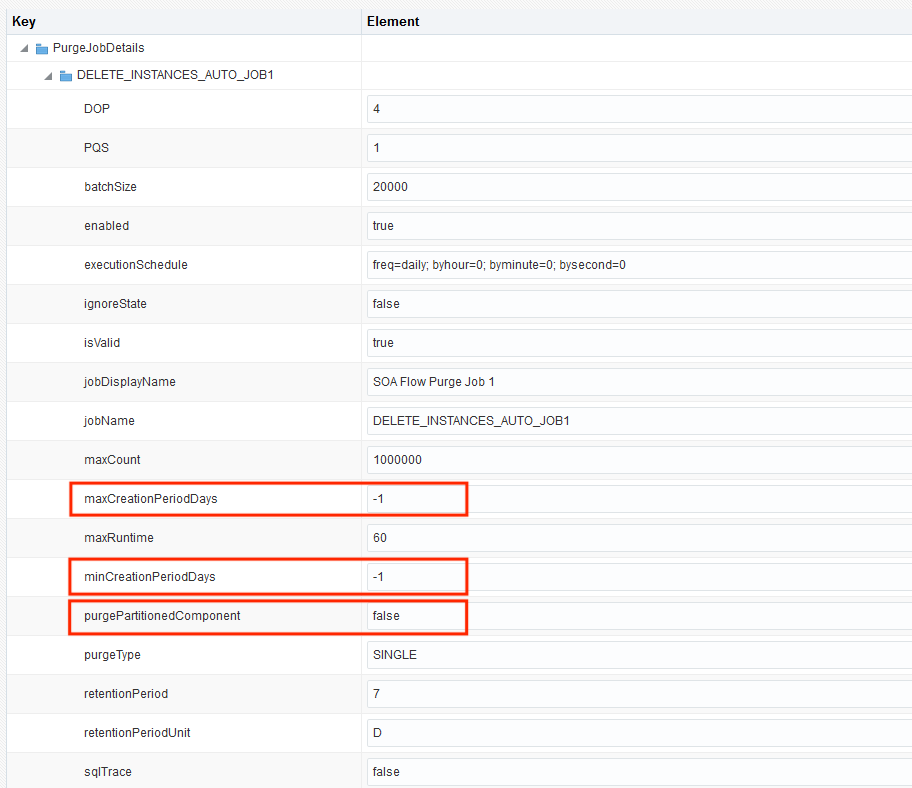This screenshot has height=788, width=912.
Task: Expand the PurgeJobDetails disclosure arrow
Action: tap(22, 47)
